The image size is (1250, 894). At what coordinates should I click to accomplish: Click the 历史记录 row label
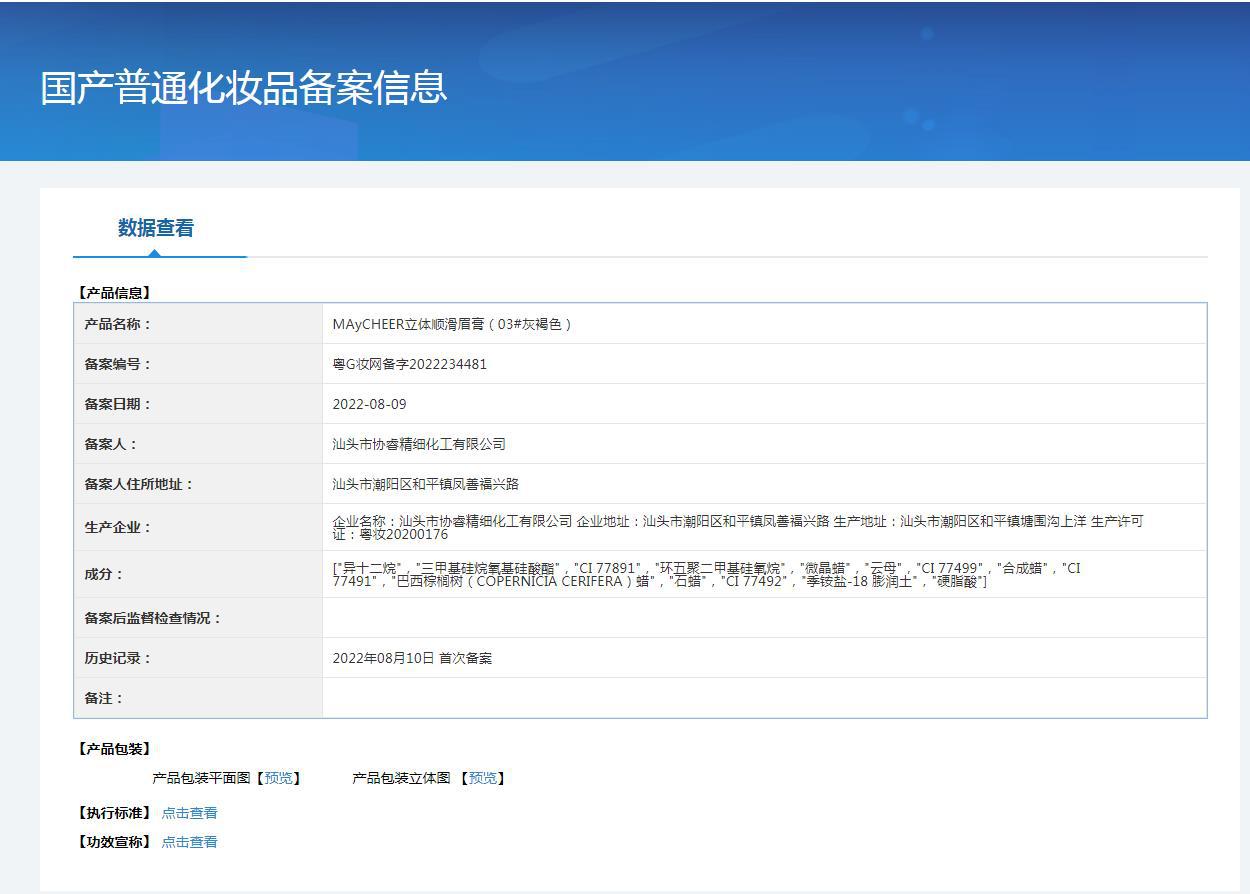click(x=118, y=658)
